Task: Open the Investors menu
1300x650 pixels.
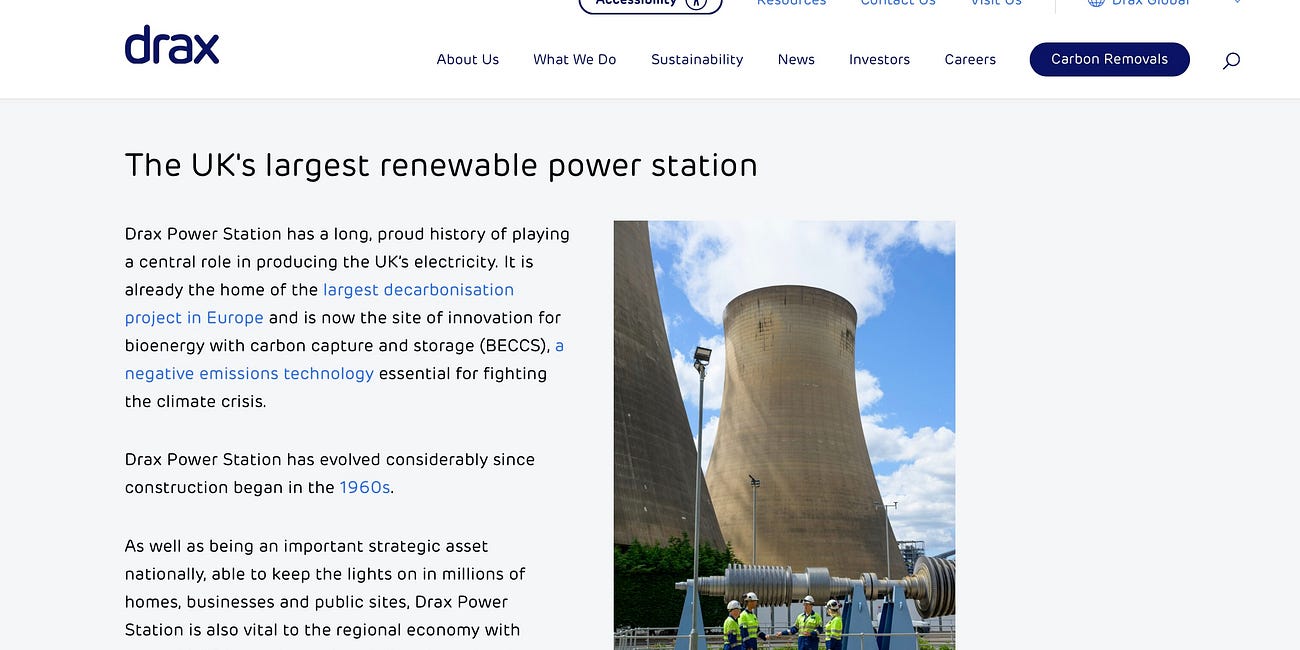Action: (x=879, y=60)
